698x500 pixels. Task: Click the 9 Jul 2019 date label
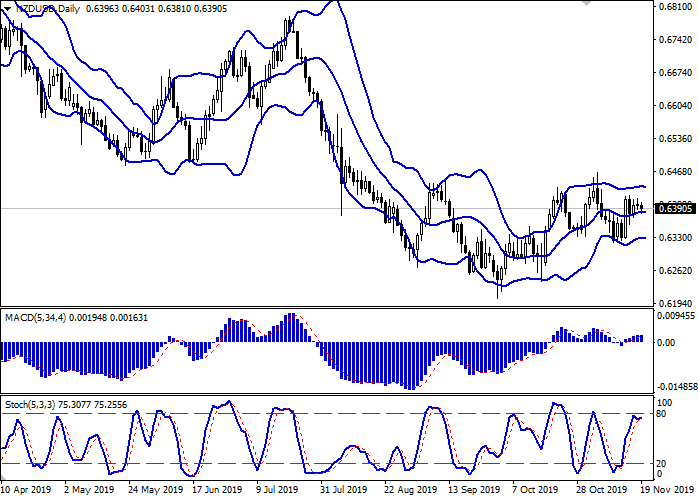[277, 490]
